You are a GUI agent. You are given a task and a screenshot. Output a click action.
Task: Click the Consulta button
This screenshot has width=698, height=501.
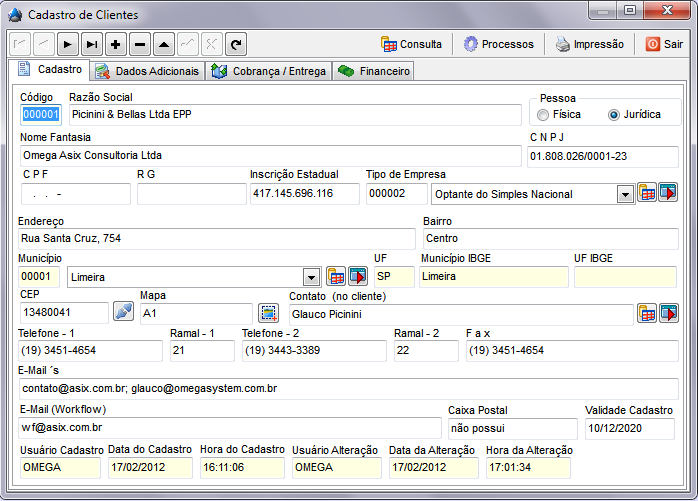coord(412,44)
